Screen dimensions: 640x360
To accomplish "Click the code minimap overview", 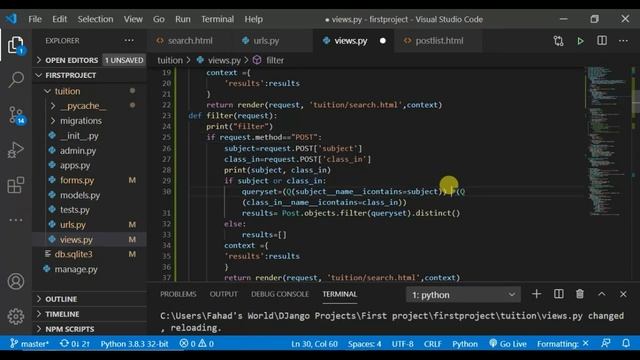I will tap(607, 141).
